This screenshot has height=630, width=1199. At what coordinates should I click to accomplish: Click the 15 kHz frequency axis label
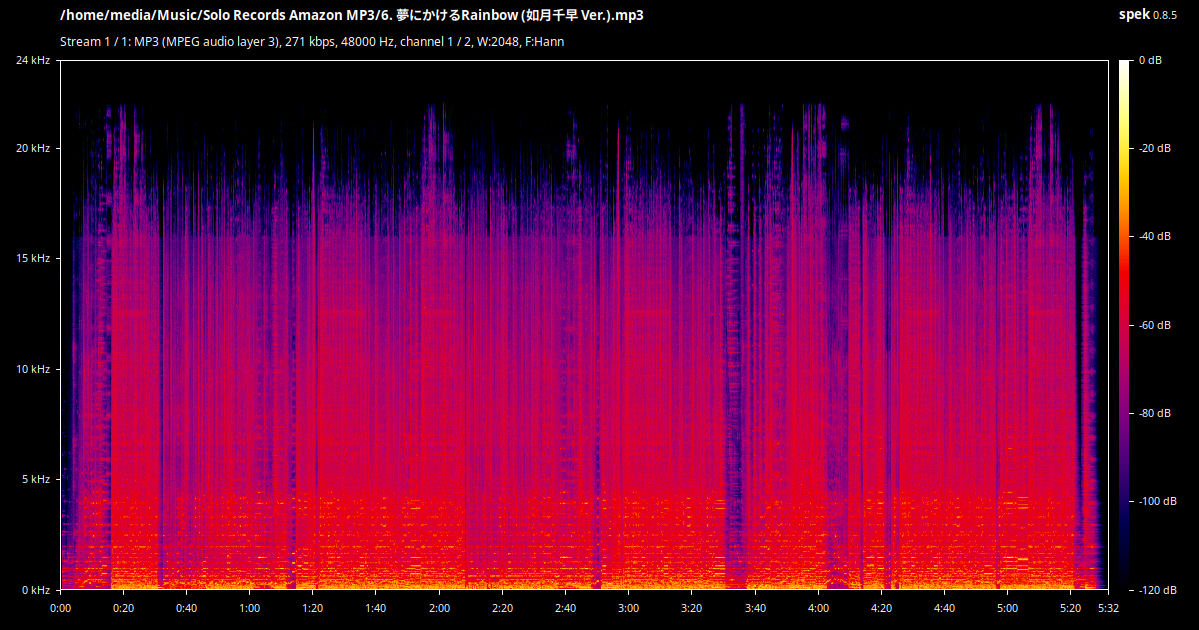tap(33, 258)
